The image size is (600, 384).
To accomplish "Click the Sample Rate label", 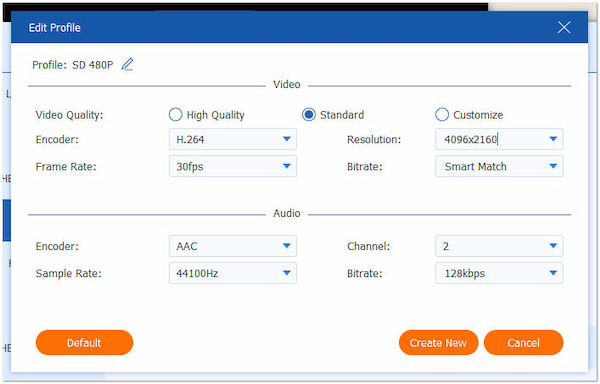I will pyautogui.click(x=68, y=273).
